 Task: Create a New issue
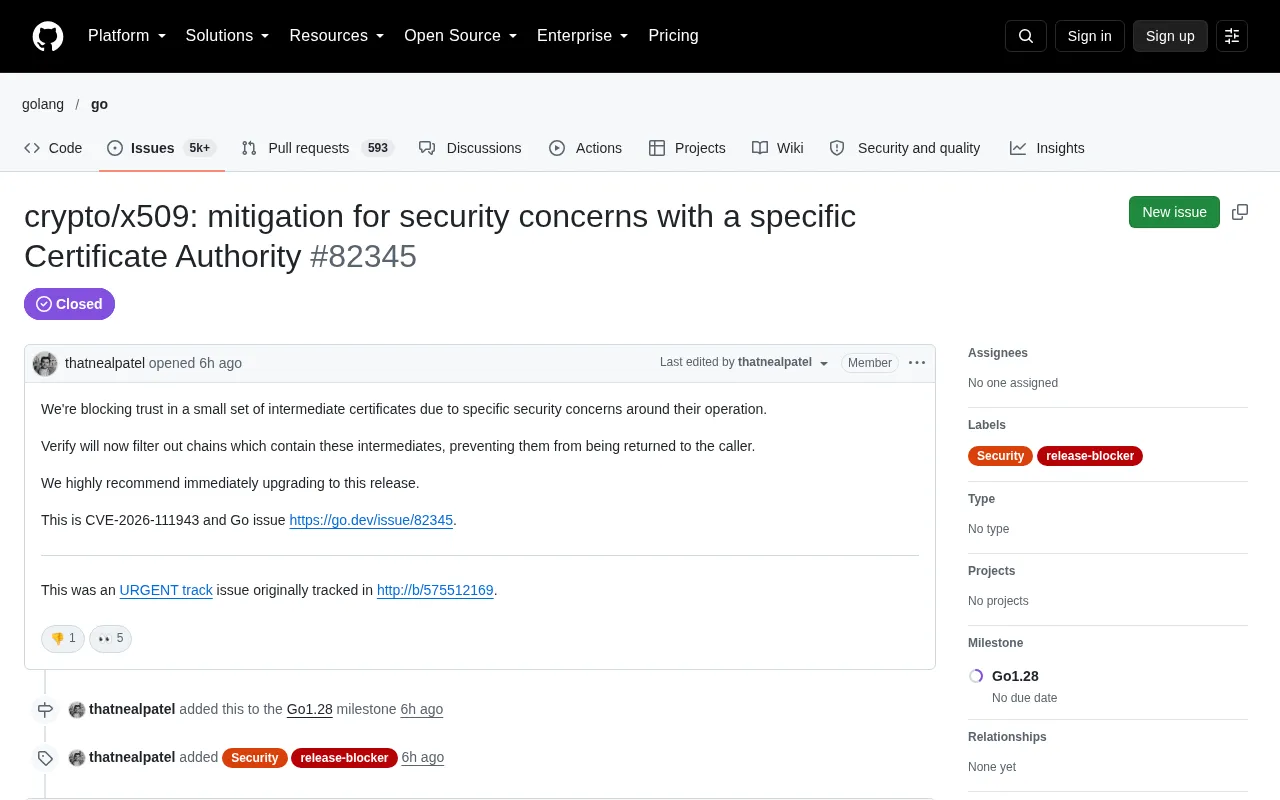click(1174, 212)
